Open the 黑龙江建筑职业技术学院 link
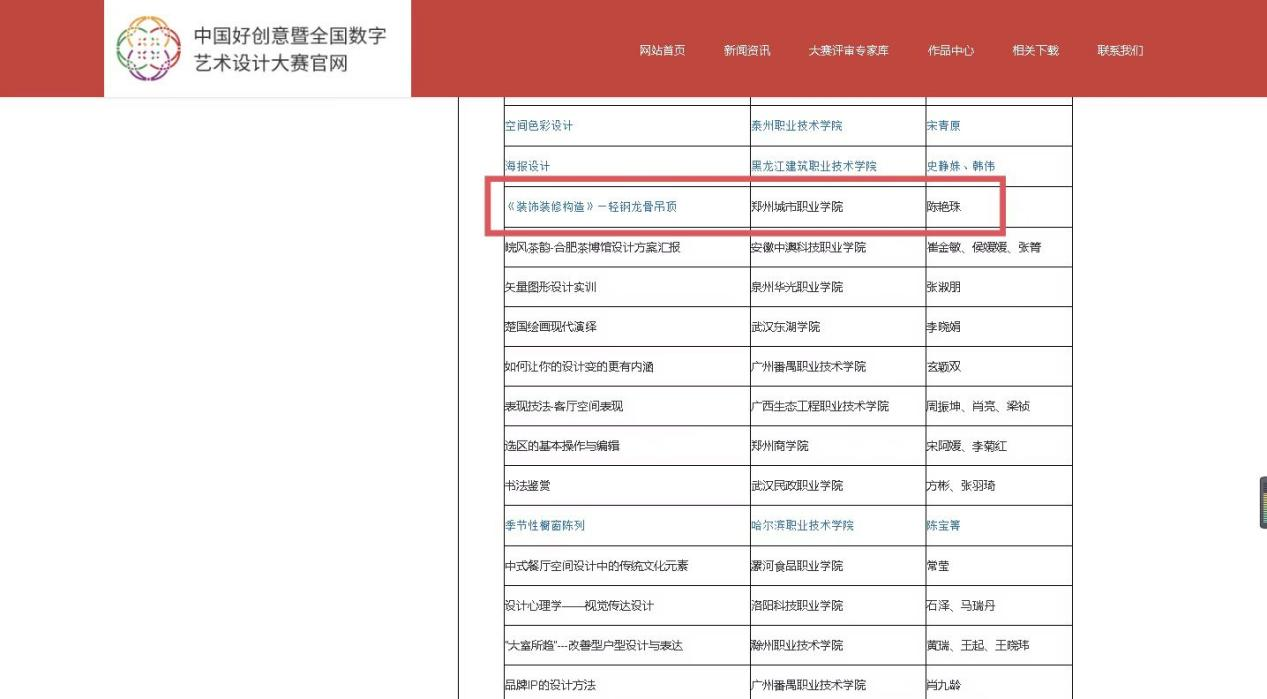Image resolution: width=1267 pixels, height=699 pixels. [814, 166]
